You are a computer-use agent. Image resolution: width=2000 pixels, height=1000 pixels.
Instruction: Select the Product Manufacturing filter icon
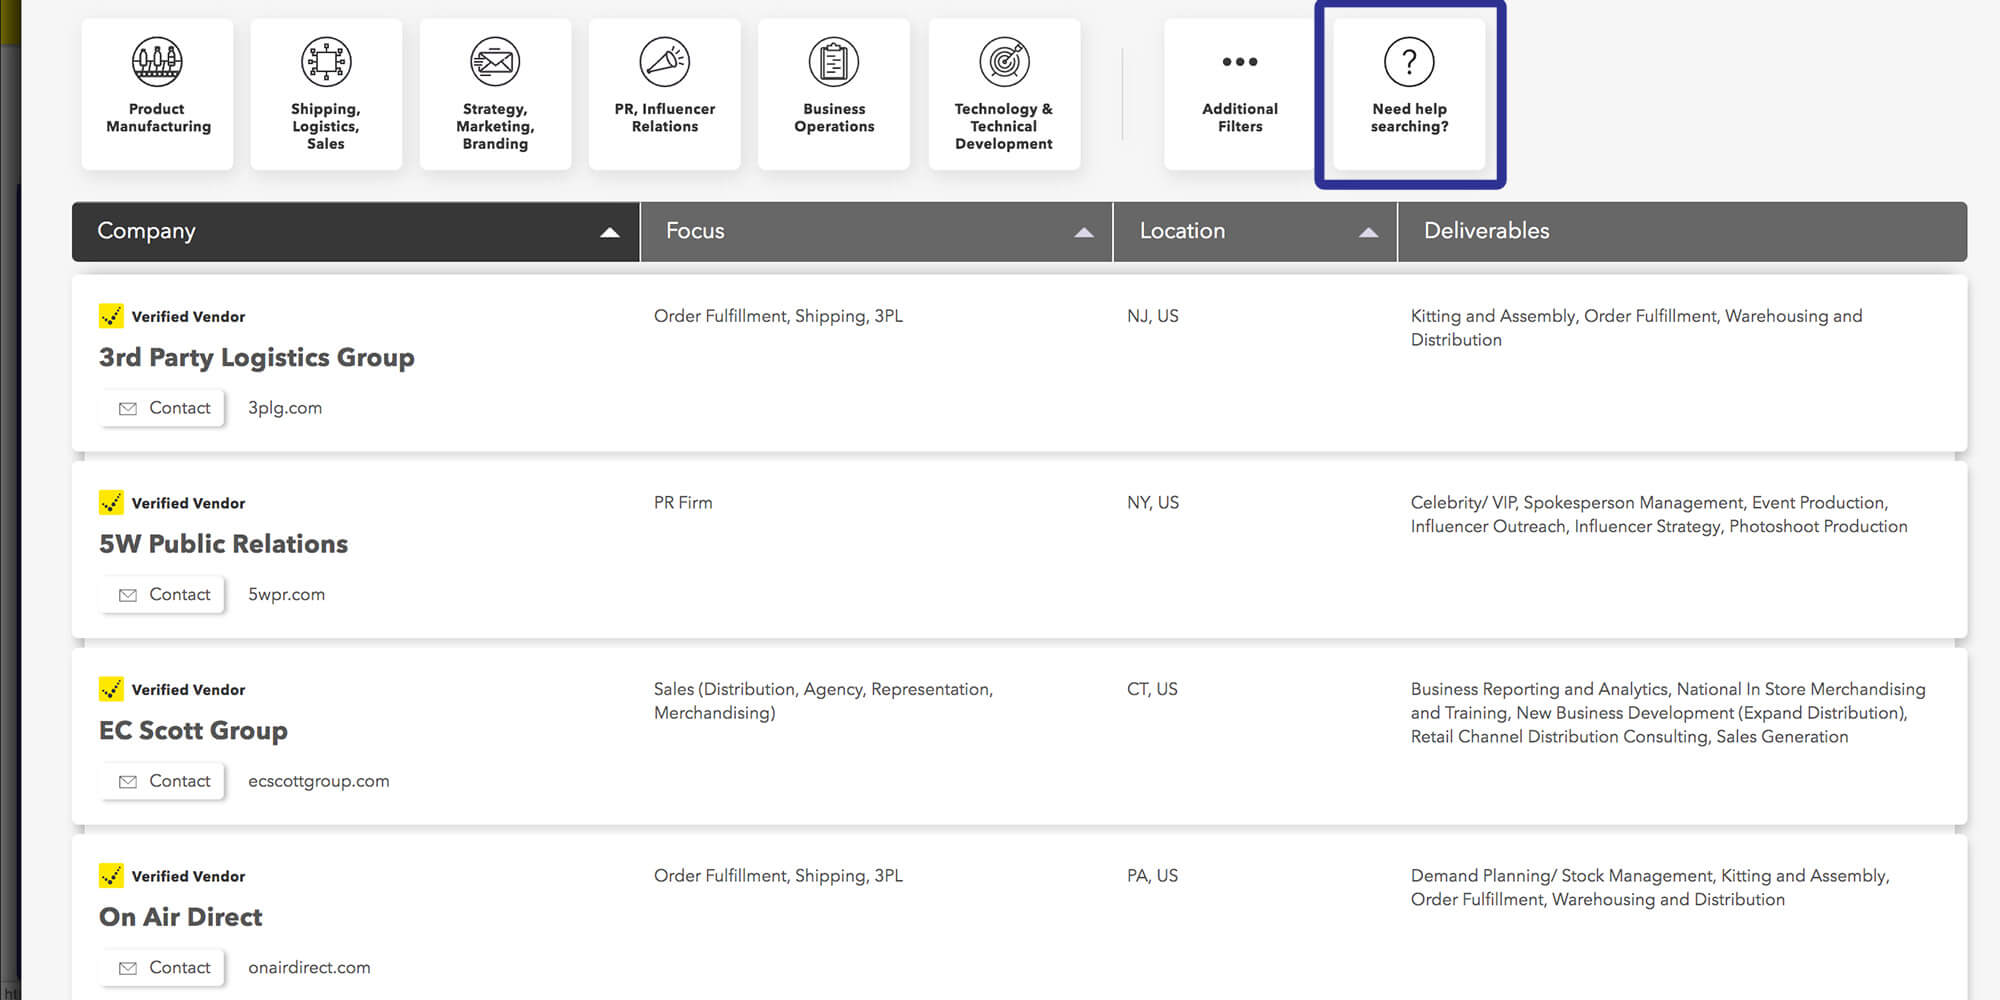157,62
